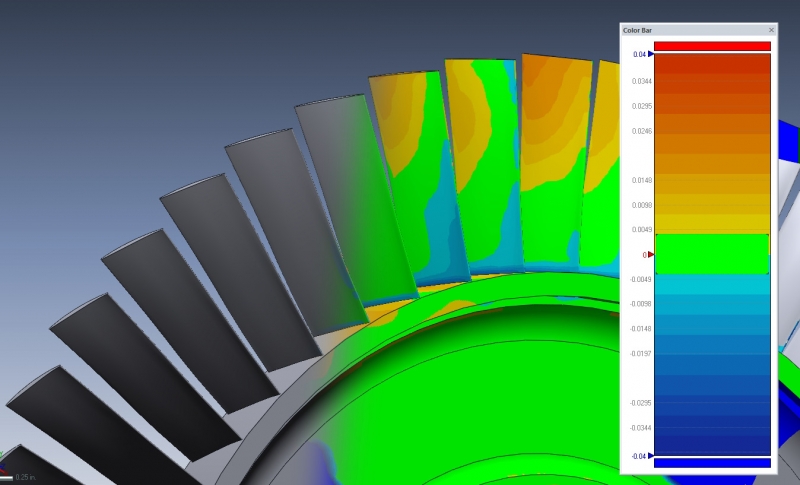Image resolution: width=800 pixels, height=485 pixels.
Task: Click the lower limit marker at -0.04
Action: click(651, 456)
